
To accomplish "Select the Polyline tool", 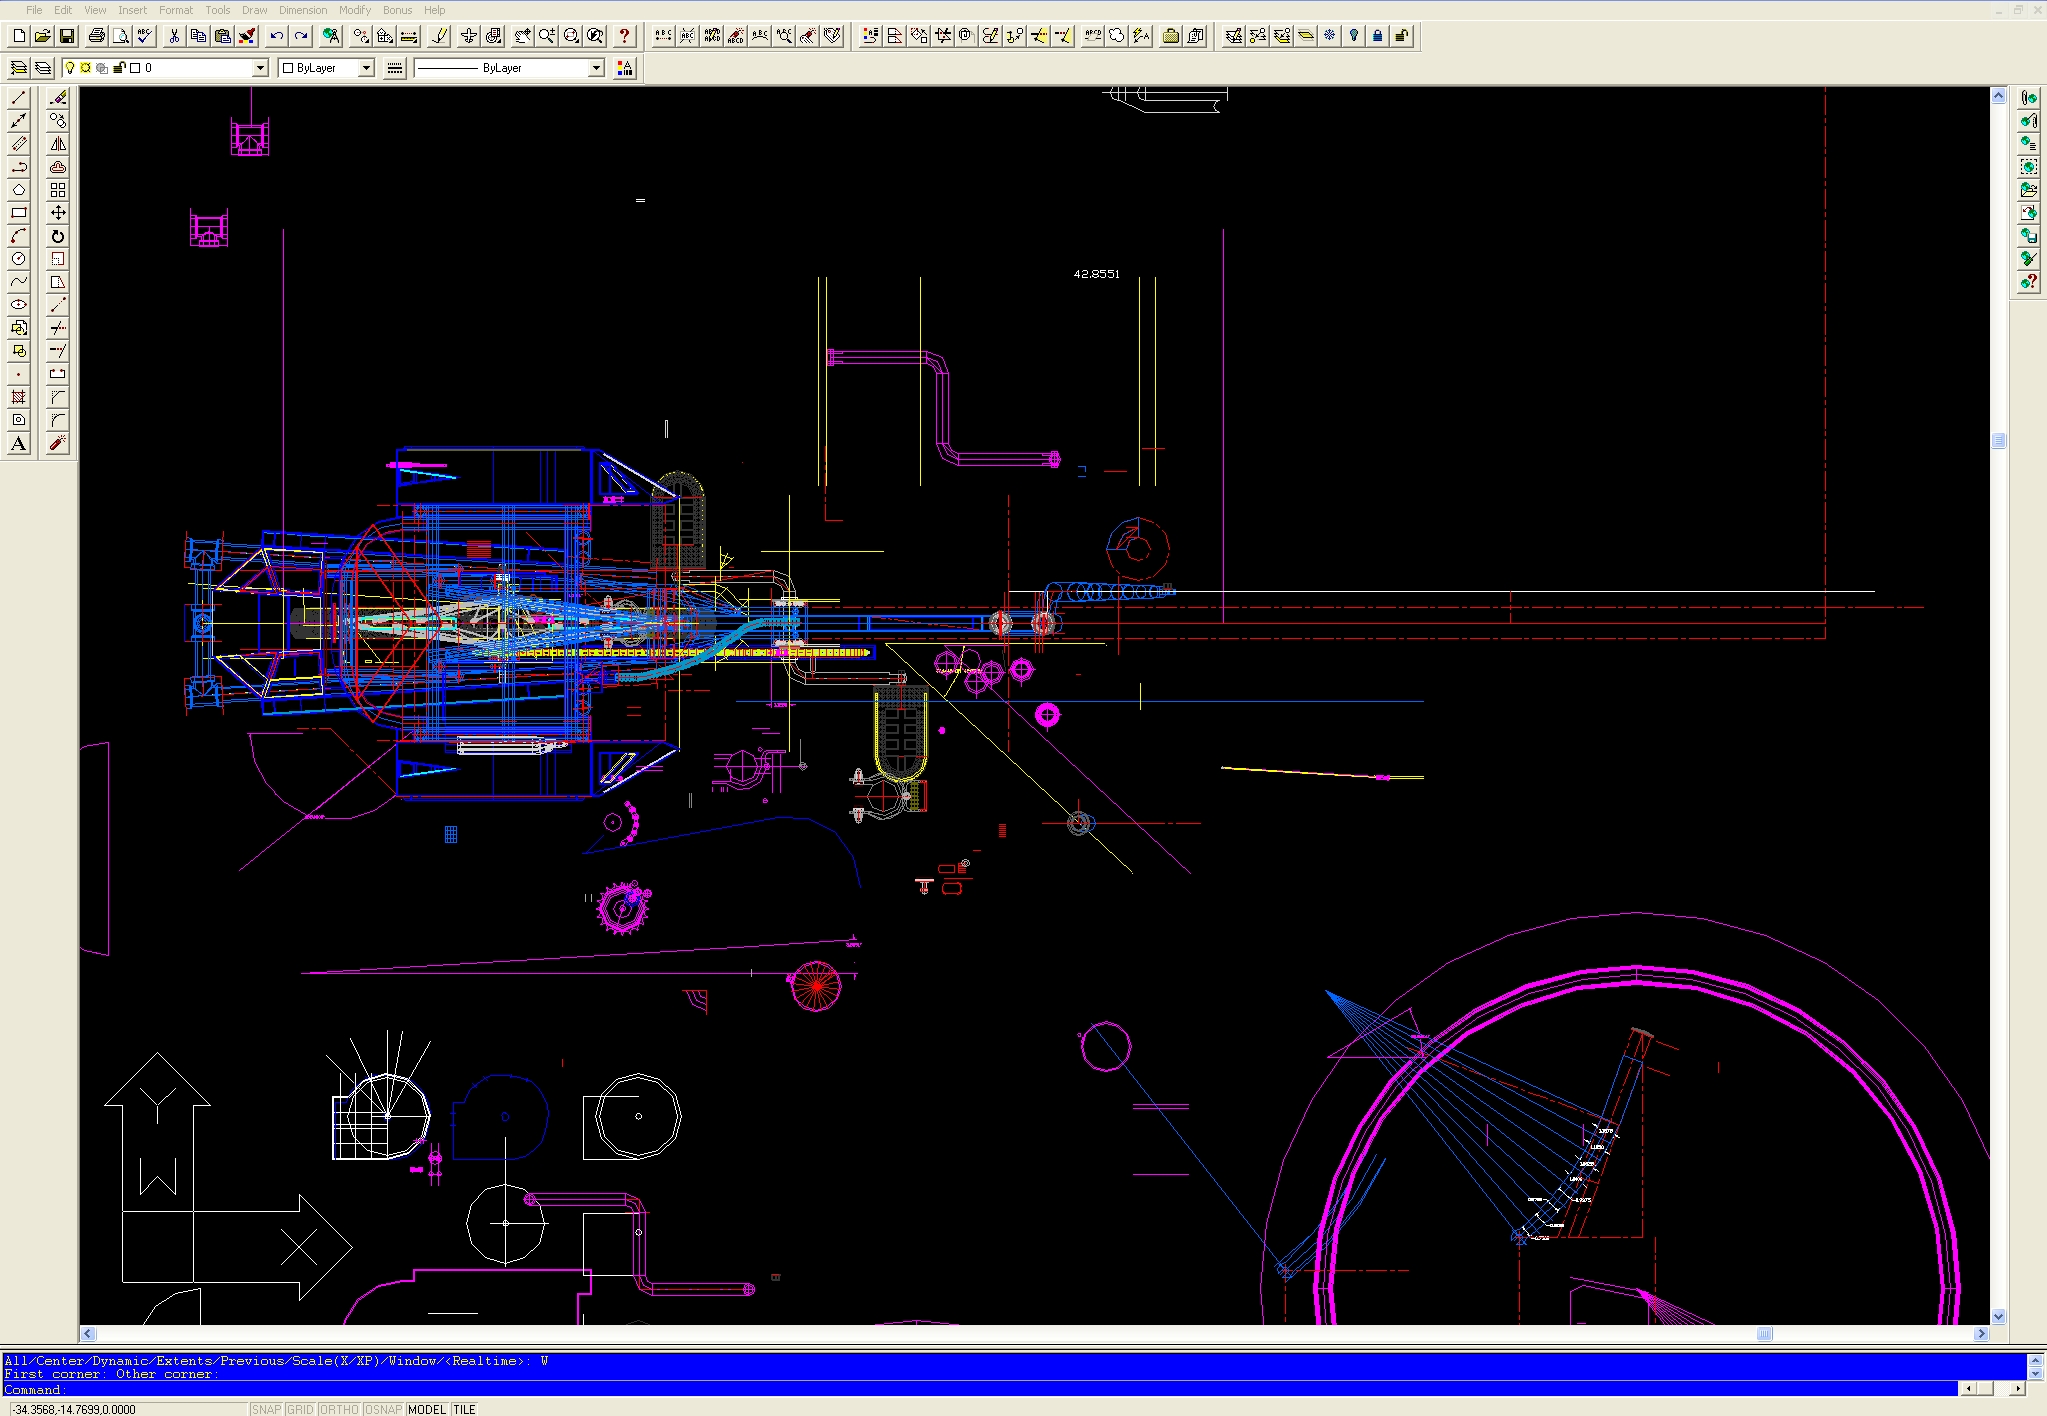I will pos(18,166).
